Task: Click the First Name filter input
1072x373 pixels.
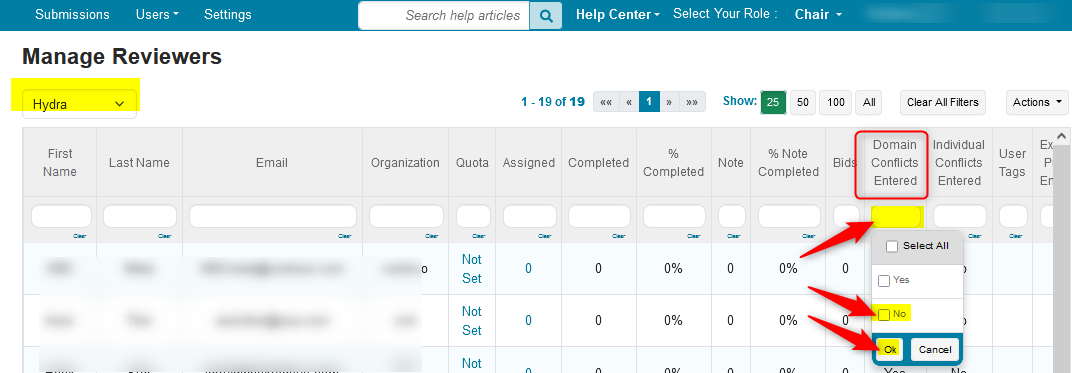Action: [x=61, y=217]
